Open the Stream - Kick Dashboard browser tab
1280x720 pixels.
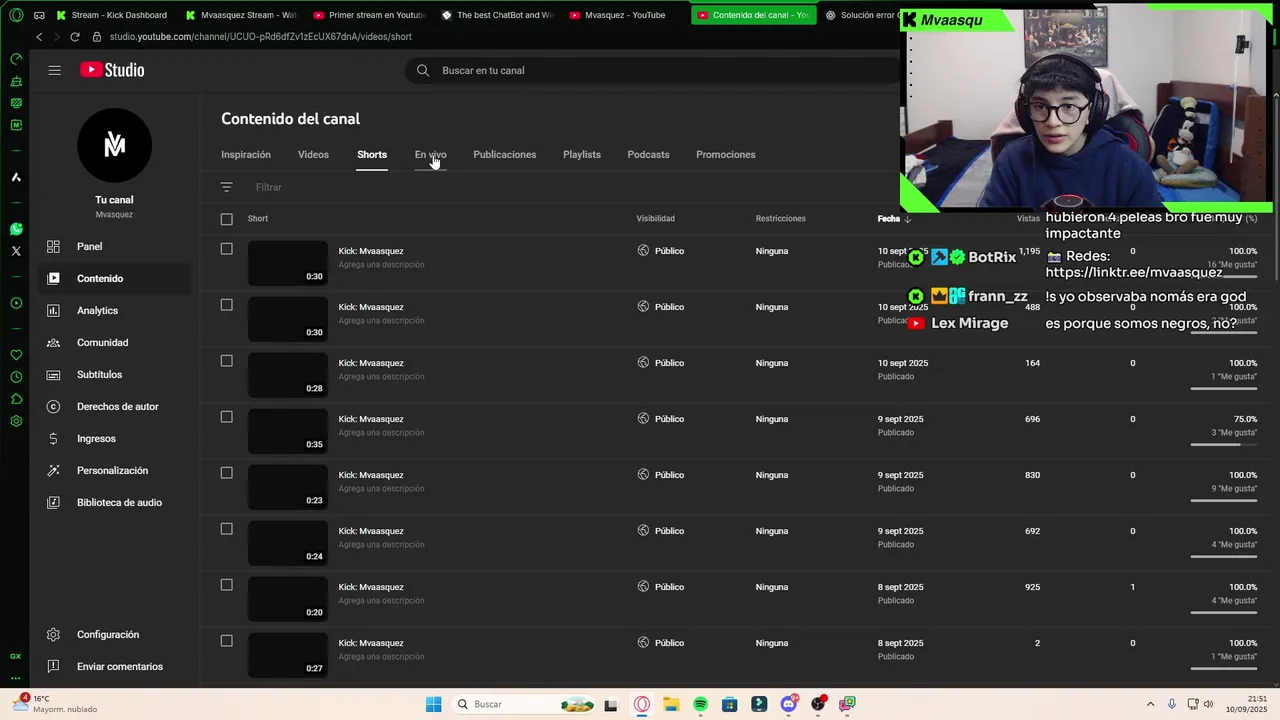tap(112, 15)
